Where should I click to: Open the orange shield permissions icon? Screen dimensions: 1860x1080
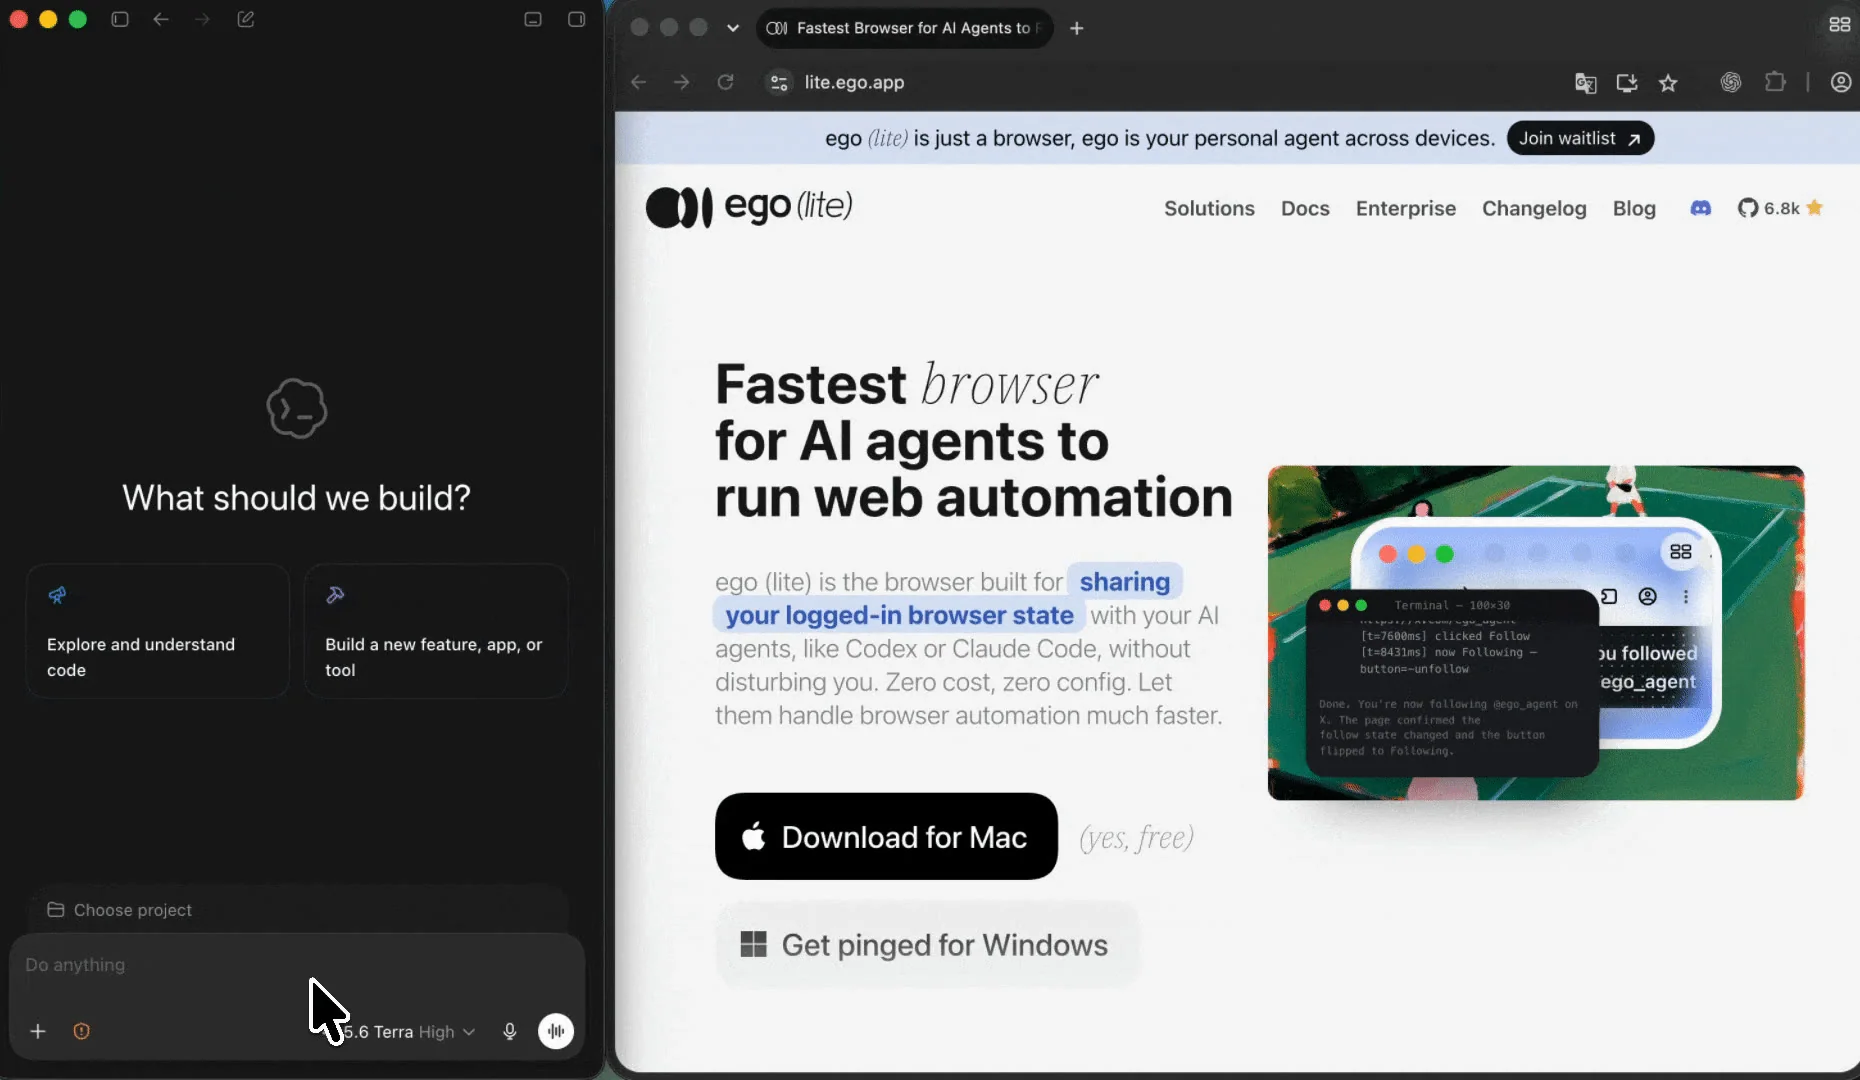coord(82,1031)
